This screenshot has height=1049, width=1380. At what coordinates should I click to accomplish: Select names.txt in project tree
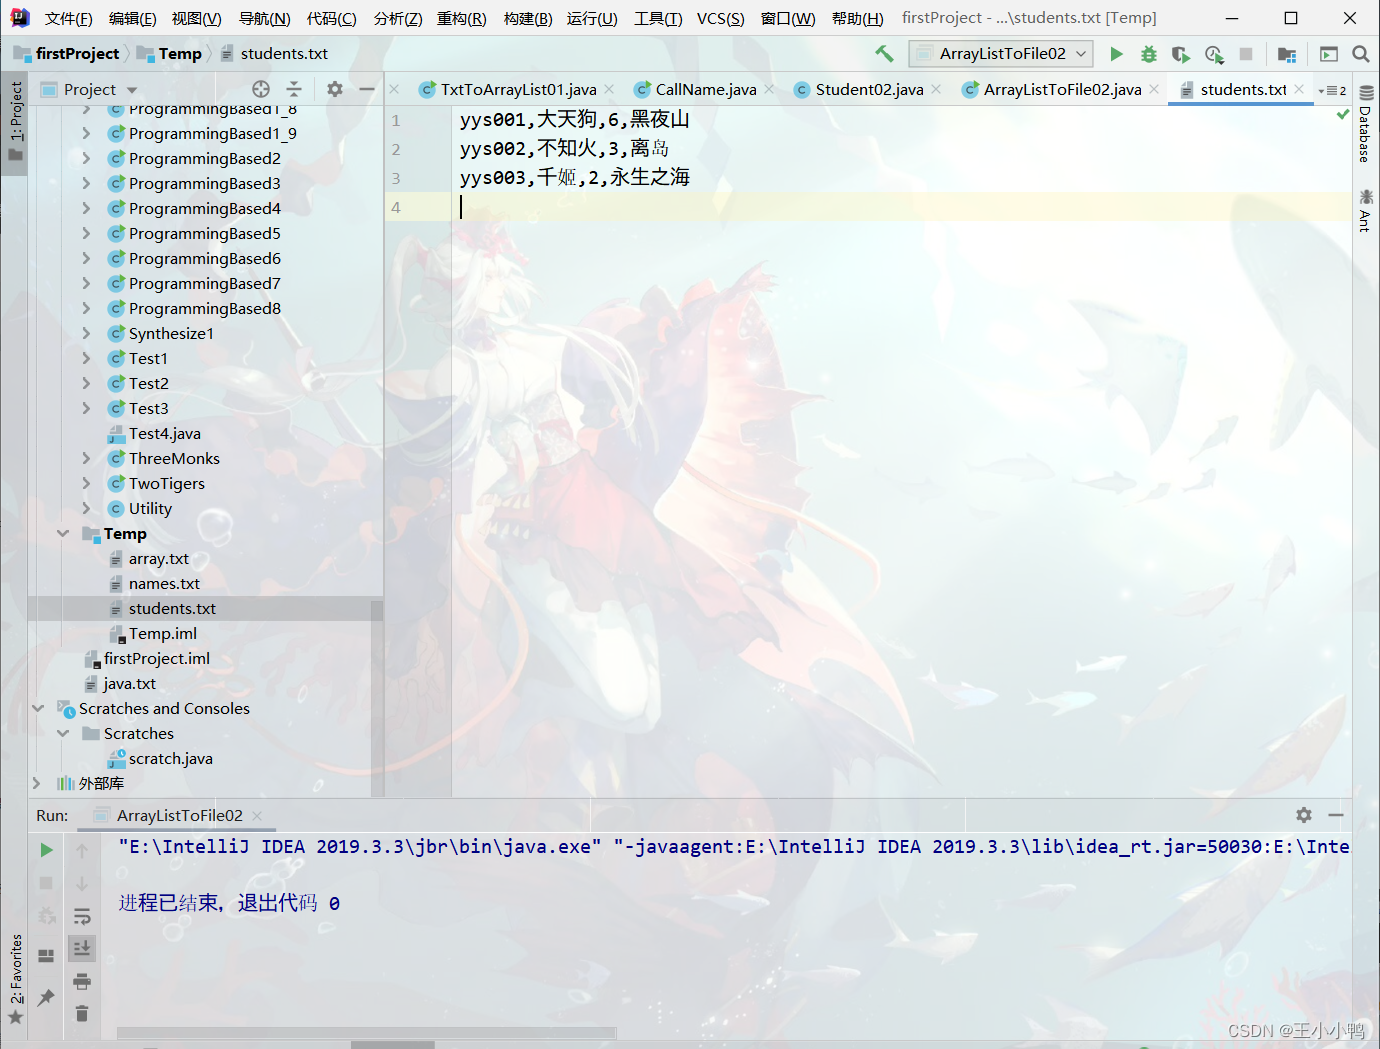164,583
